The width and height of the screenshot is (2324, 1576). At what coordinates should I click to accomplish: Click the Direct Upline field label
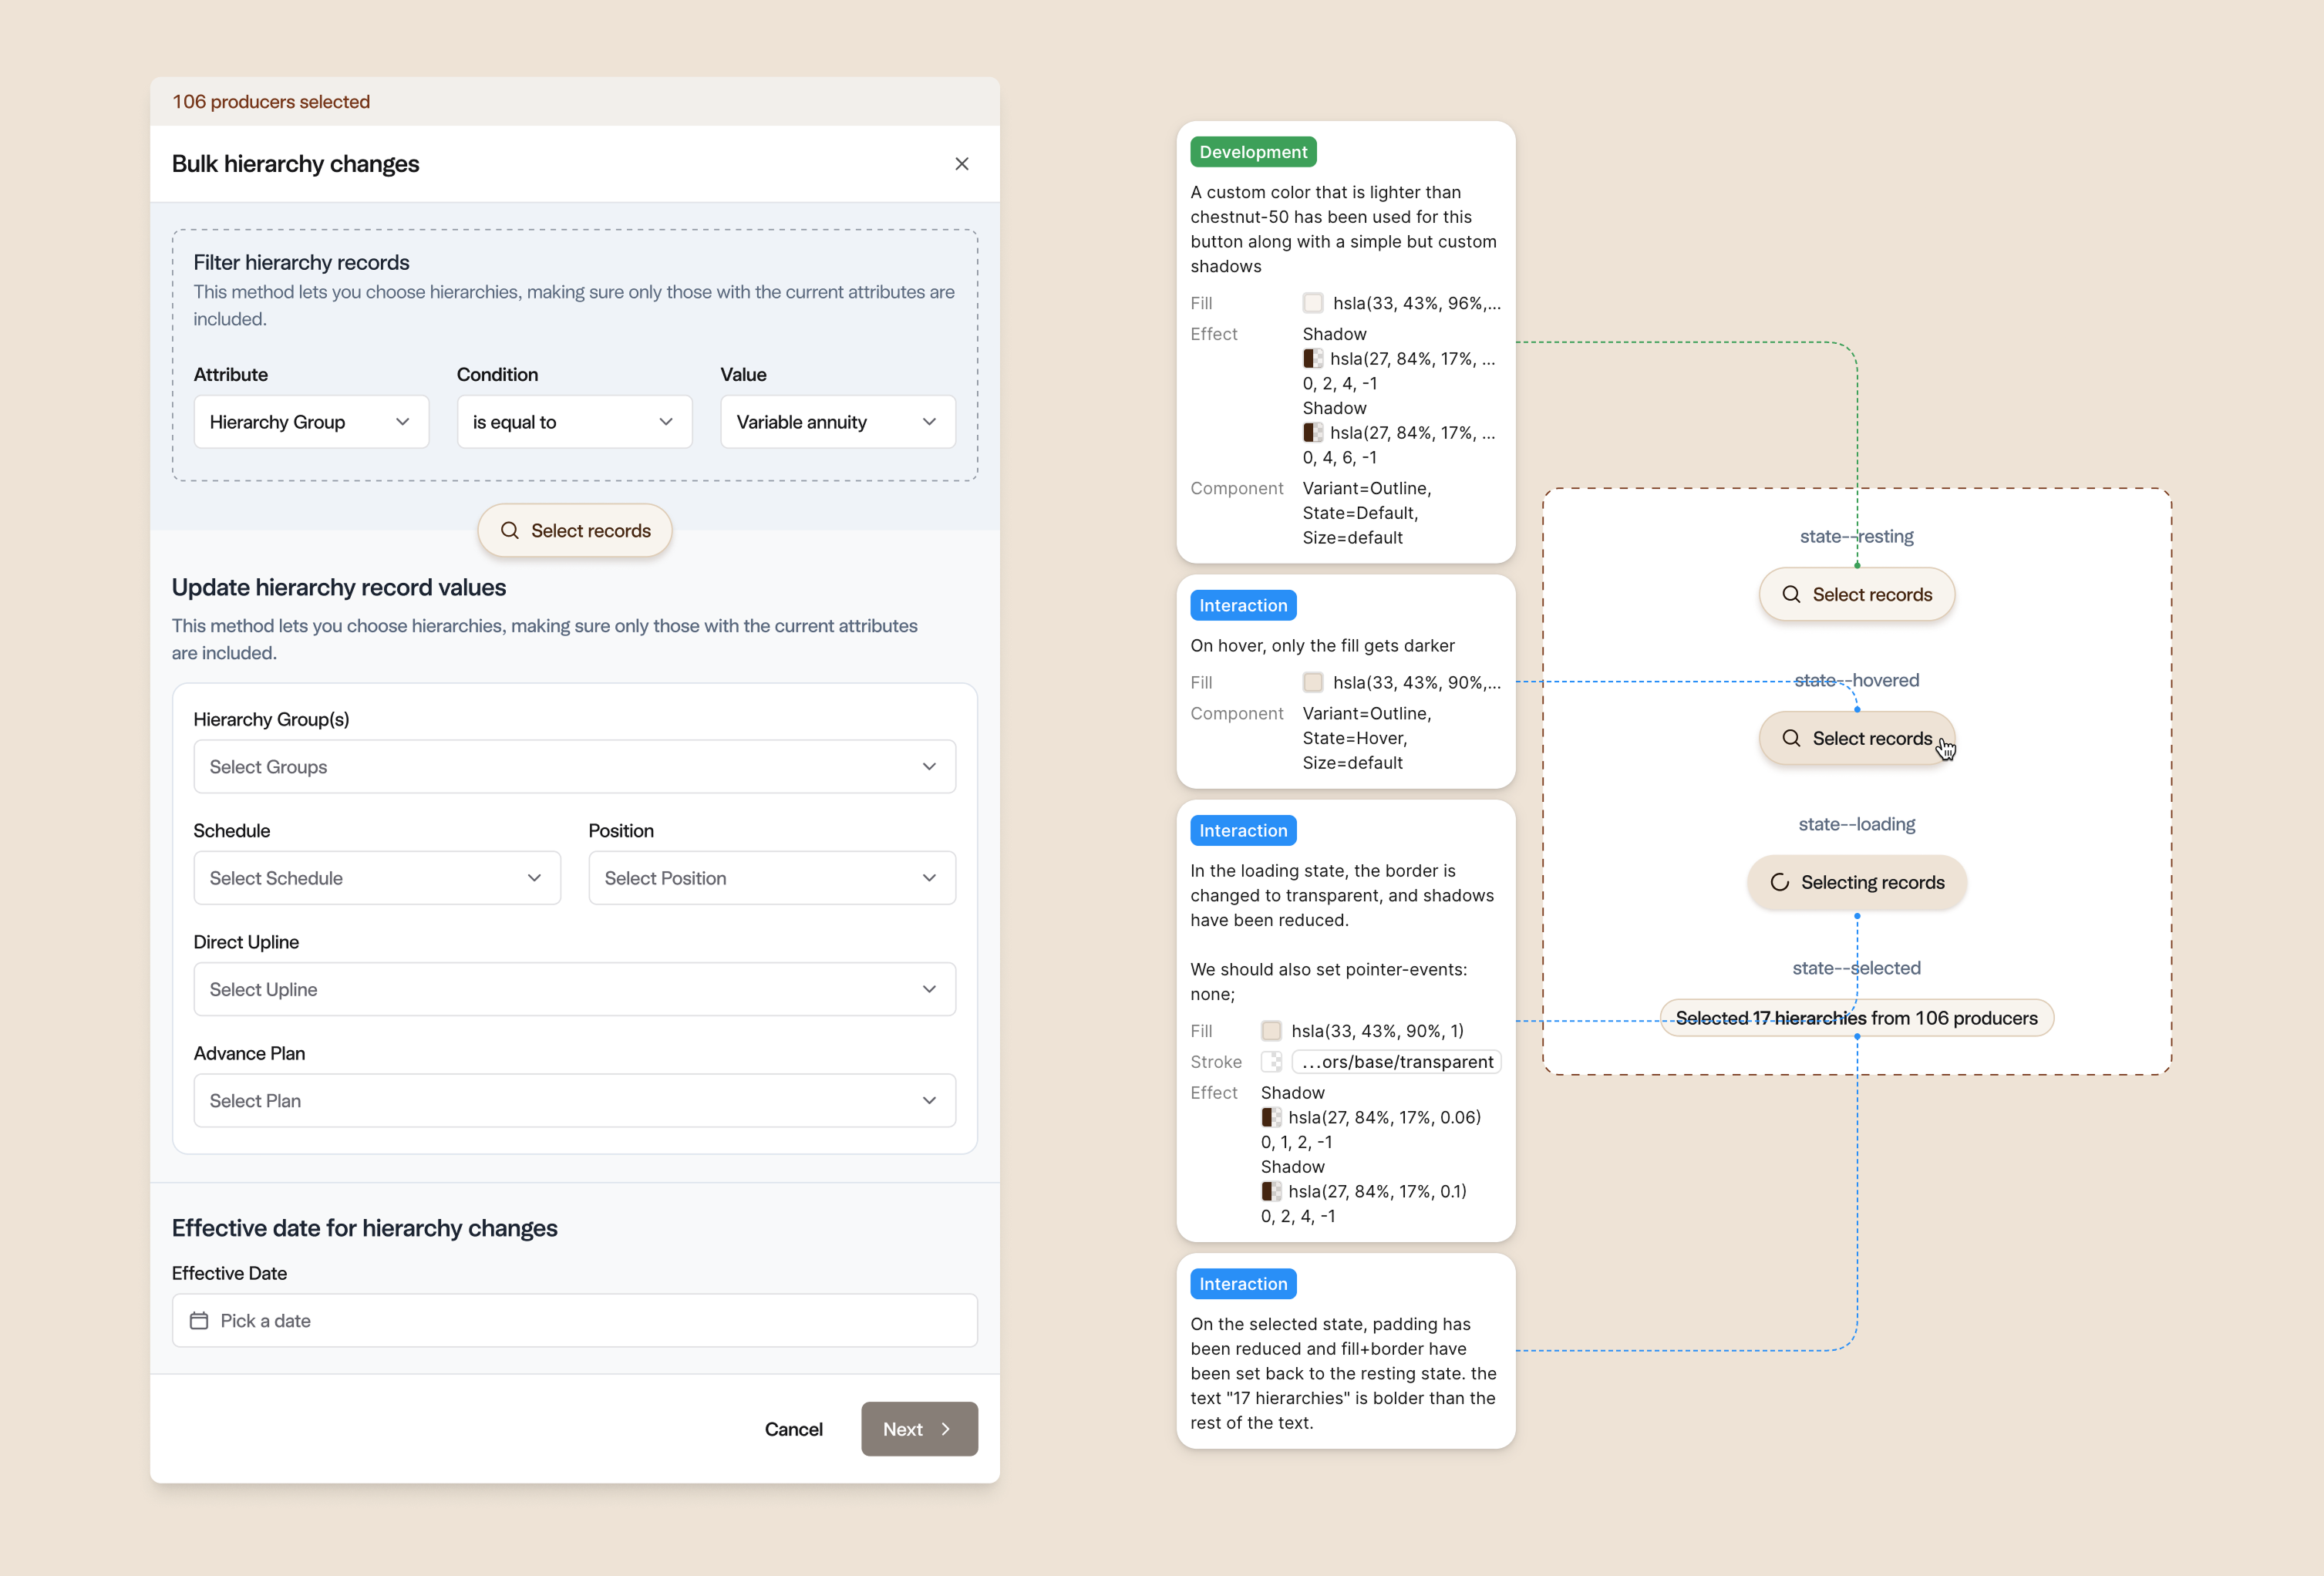[x=246, y=943]
